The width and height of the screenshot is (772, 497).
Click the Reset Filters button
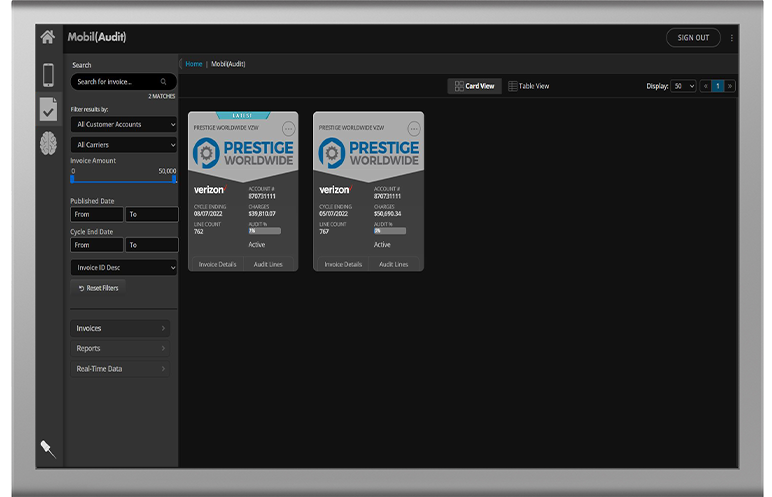pos(98,288)
